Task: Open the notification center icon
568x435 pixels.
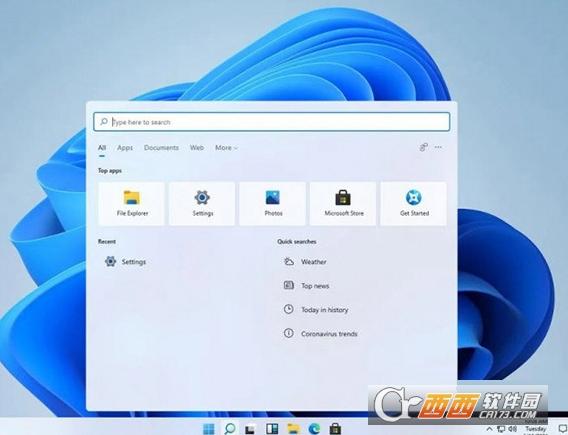Action: coord(563,429)
